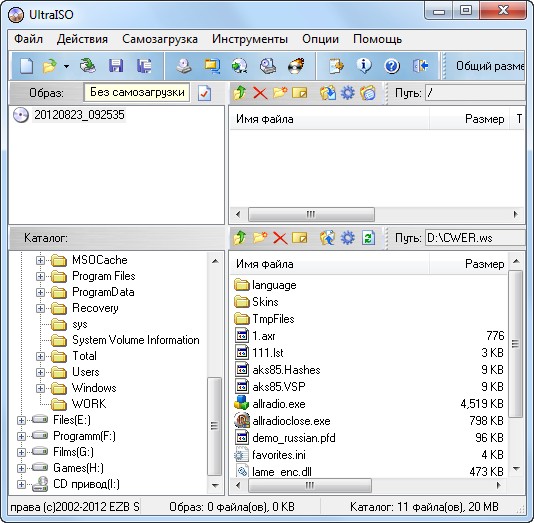Expand the Windows folder node
The height and width of the screenshot is (523, 534).
click(x=40, y=389)
